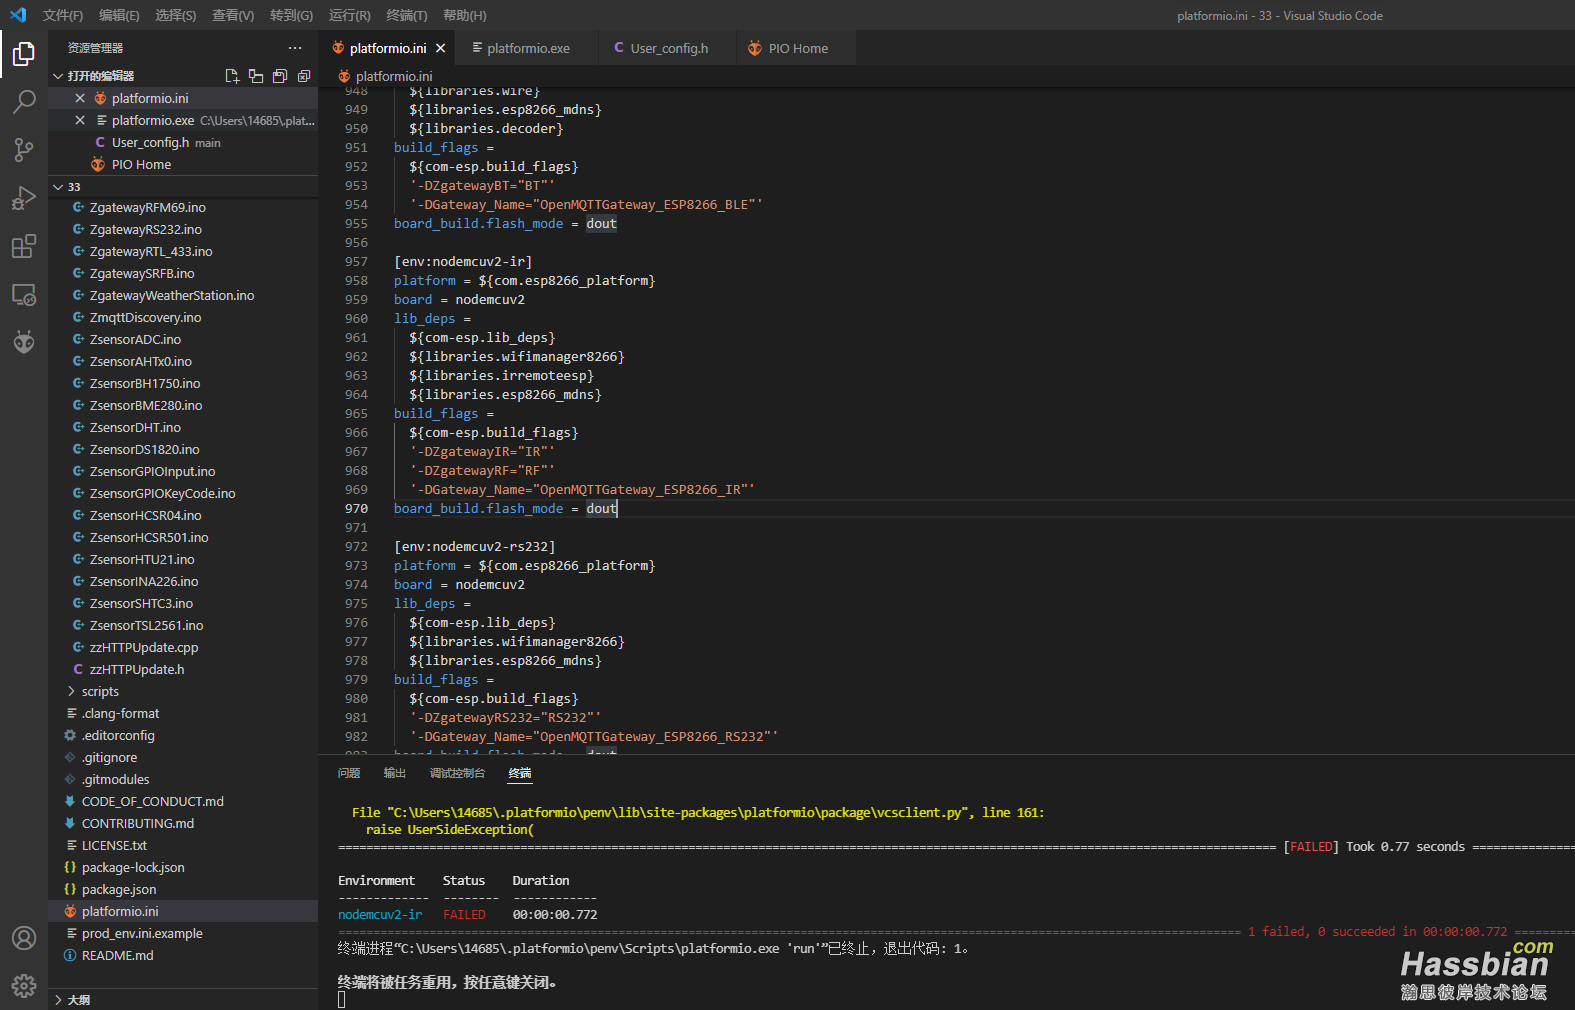
Task: Open ZsensorHCSR501.ino file
Action: tap(149, 537)
